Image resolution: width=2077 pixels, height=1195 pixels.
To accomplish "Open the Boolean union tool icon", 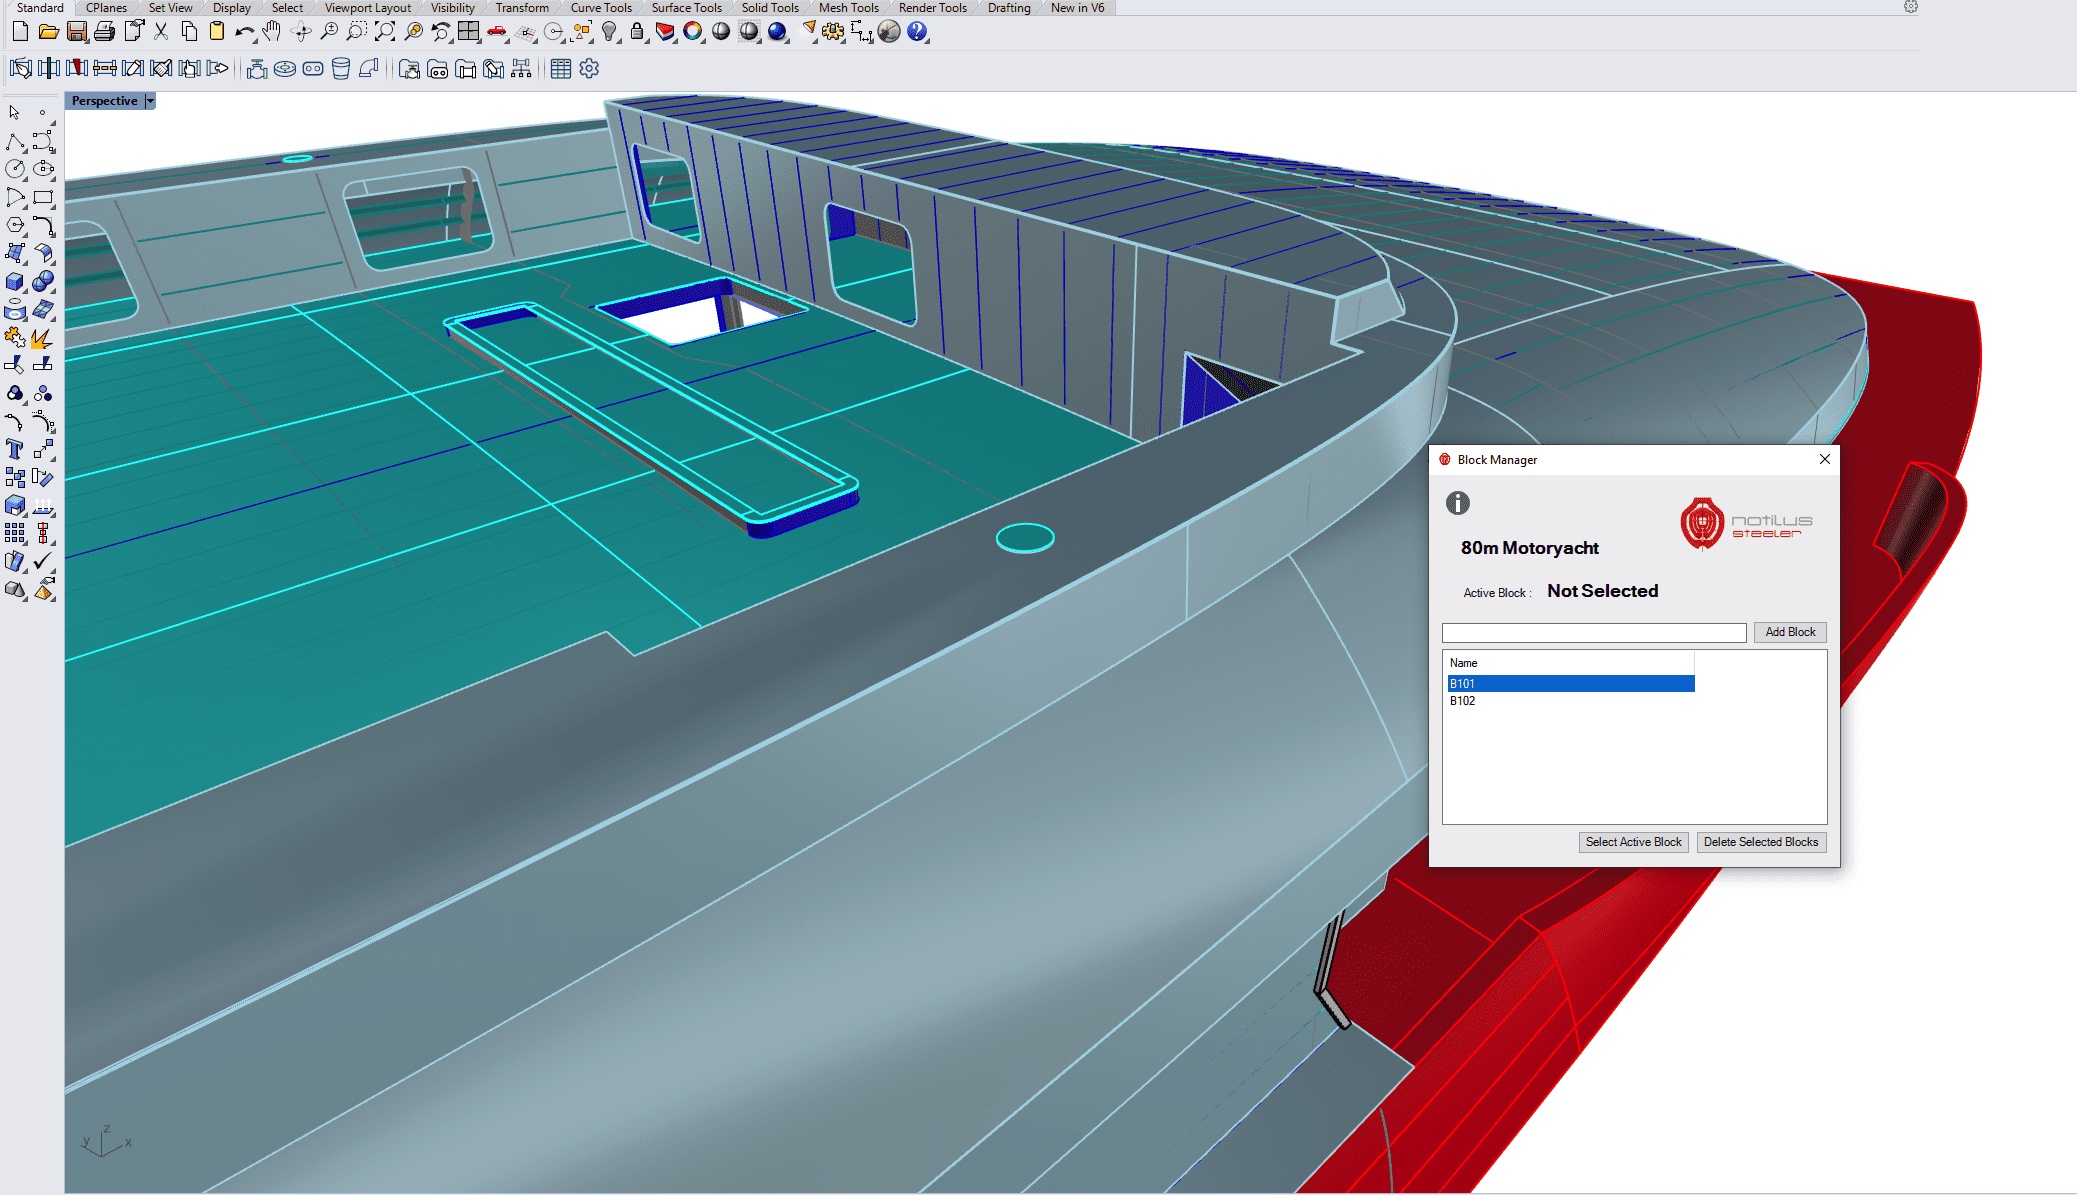I will tap(43, 282).
